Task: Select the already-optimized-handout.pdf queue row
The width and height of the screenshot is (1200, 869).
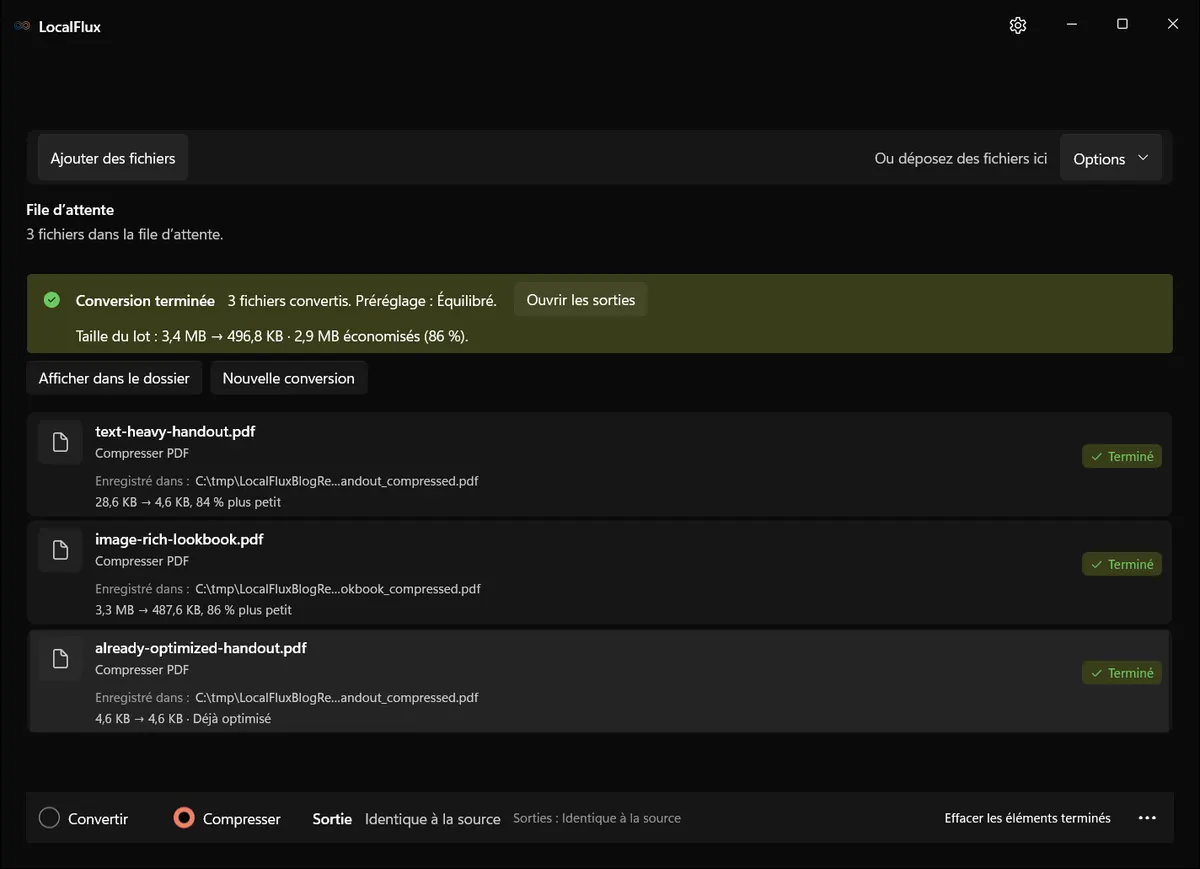Action: [x=599, y=680]
